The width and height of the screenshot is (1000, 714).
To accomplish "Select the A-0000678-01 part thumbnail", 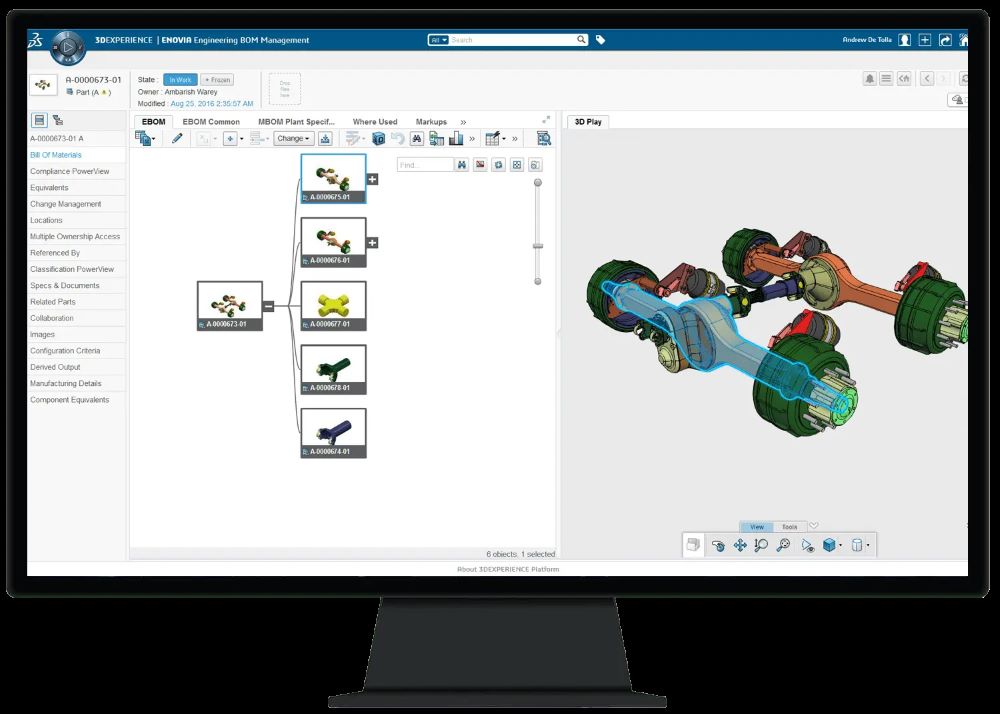I will pos(334,370).
